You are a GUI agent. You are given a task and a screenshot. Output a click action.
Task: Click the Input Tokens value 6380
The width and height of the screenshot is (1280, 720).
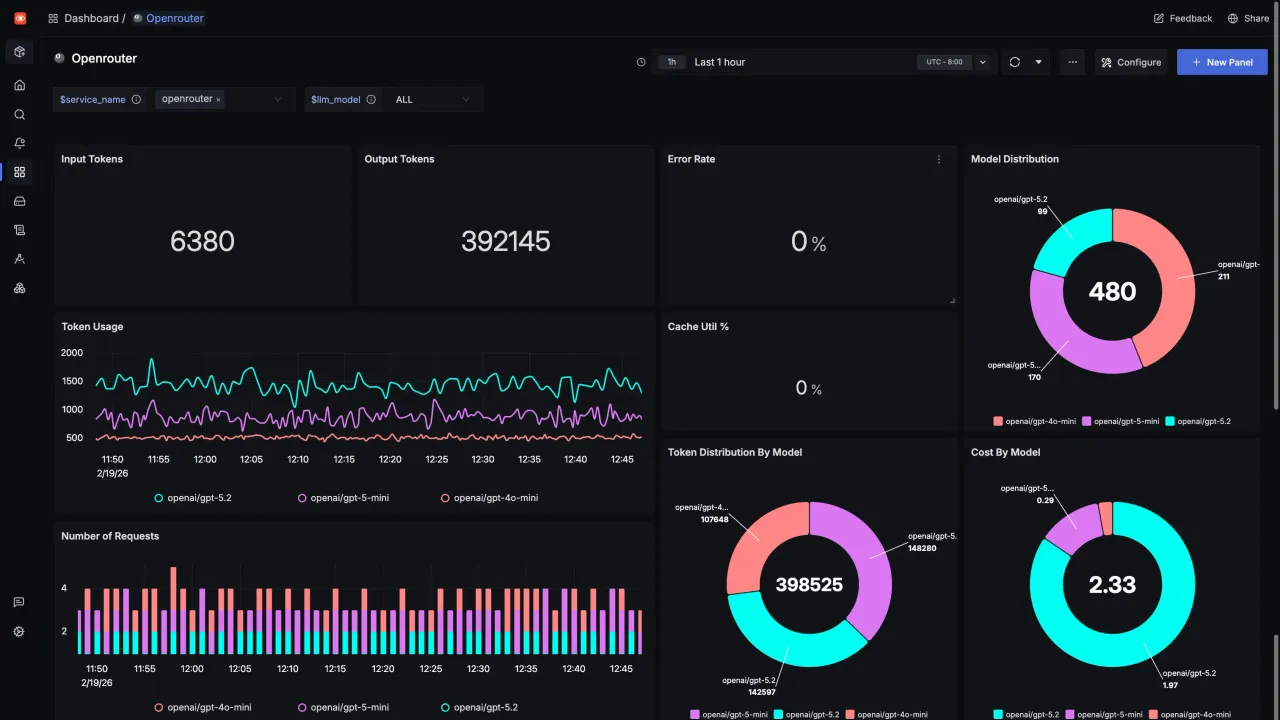point(202,241)
